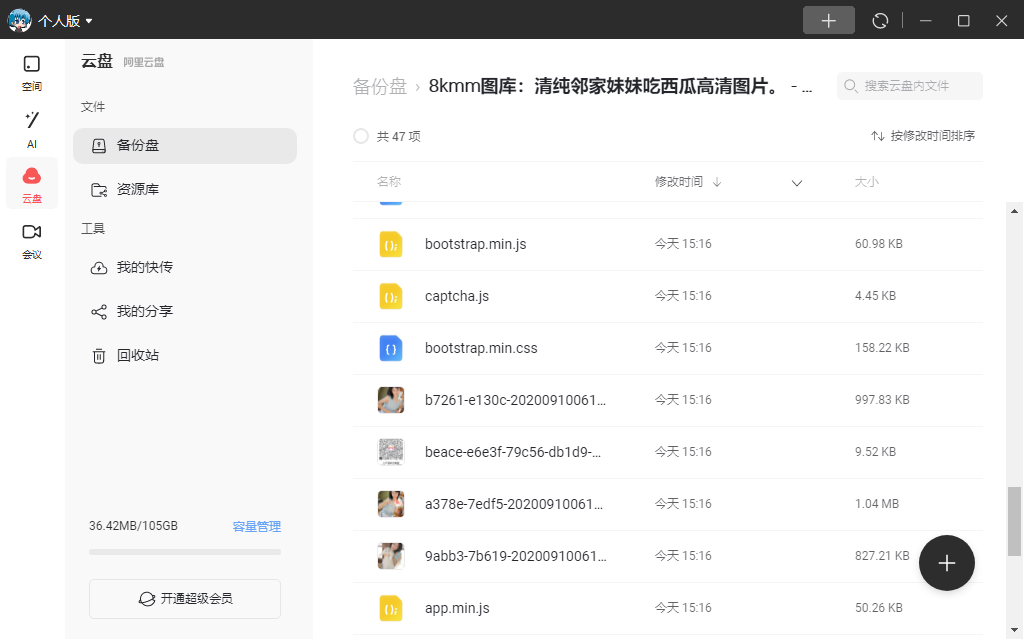Image resolution: width=1024 pixels, height=640 pixels.
Task: Select the 云盘 cloud drive icon
Action: [x=31, y=184]
